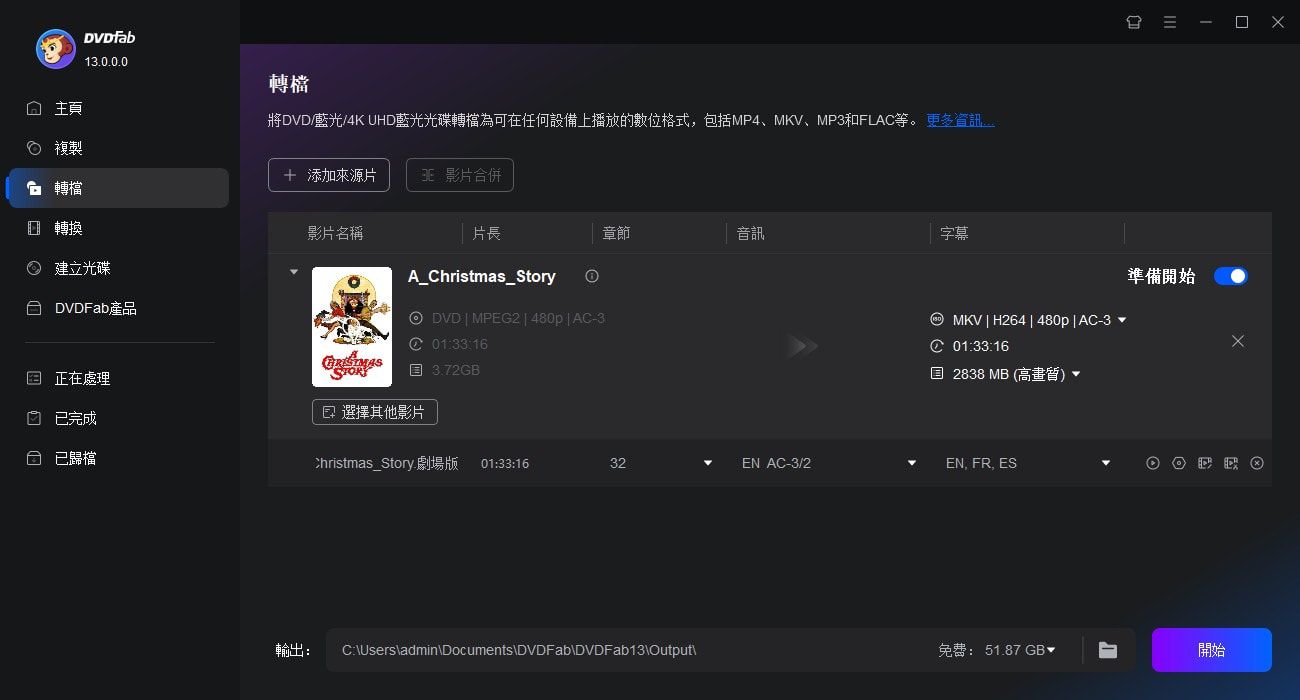Click the A_Christmas_Story title text
Screen dimensions: 1300x700
click(482, 276)
